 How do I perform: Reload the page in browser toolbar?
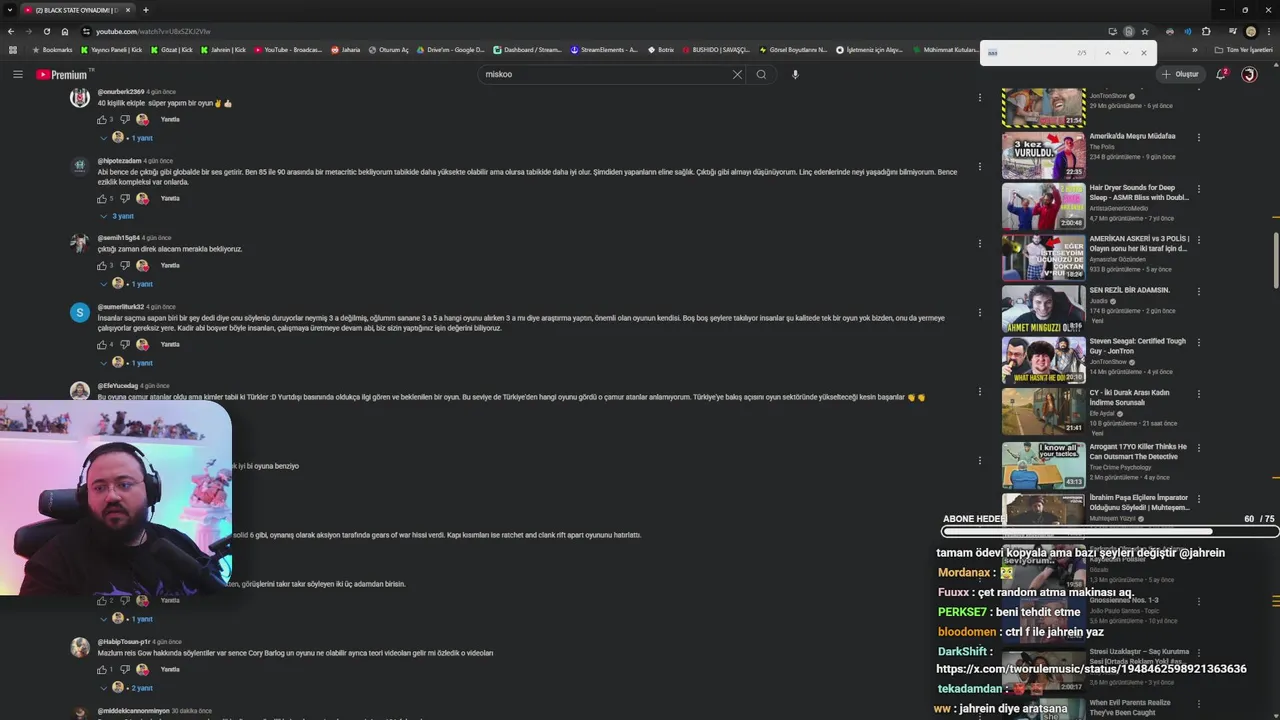[x=46, y=31]
